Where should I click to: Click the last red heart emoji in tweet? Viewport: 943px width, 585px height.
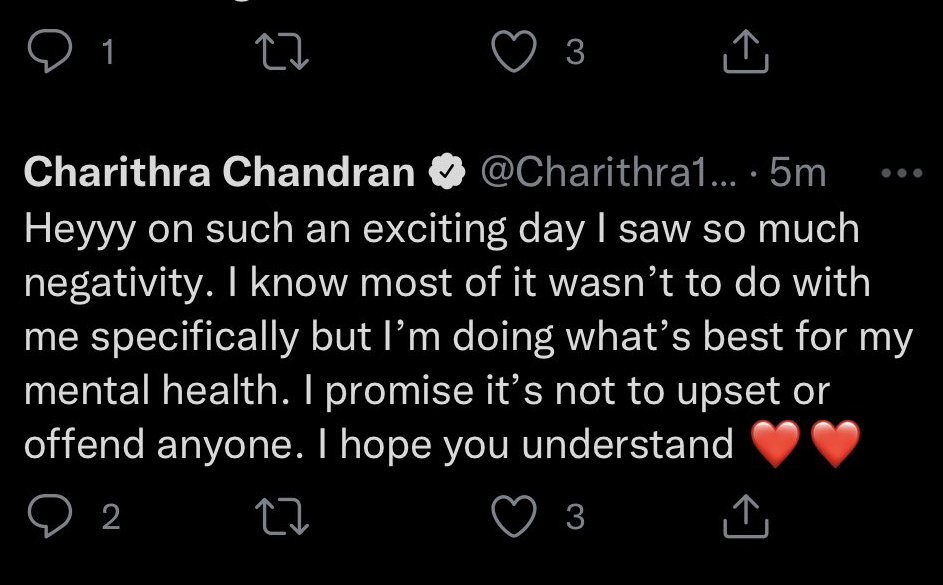click(x=834, y=445)
